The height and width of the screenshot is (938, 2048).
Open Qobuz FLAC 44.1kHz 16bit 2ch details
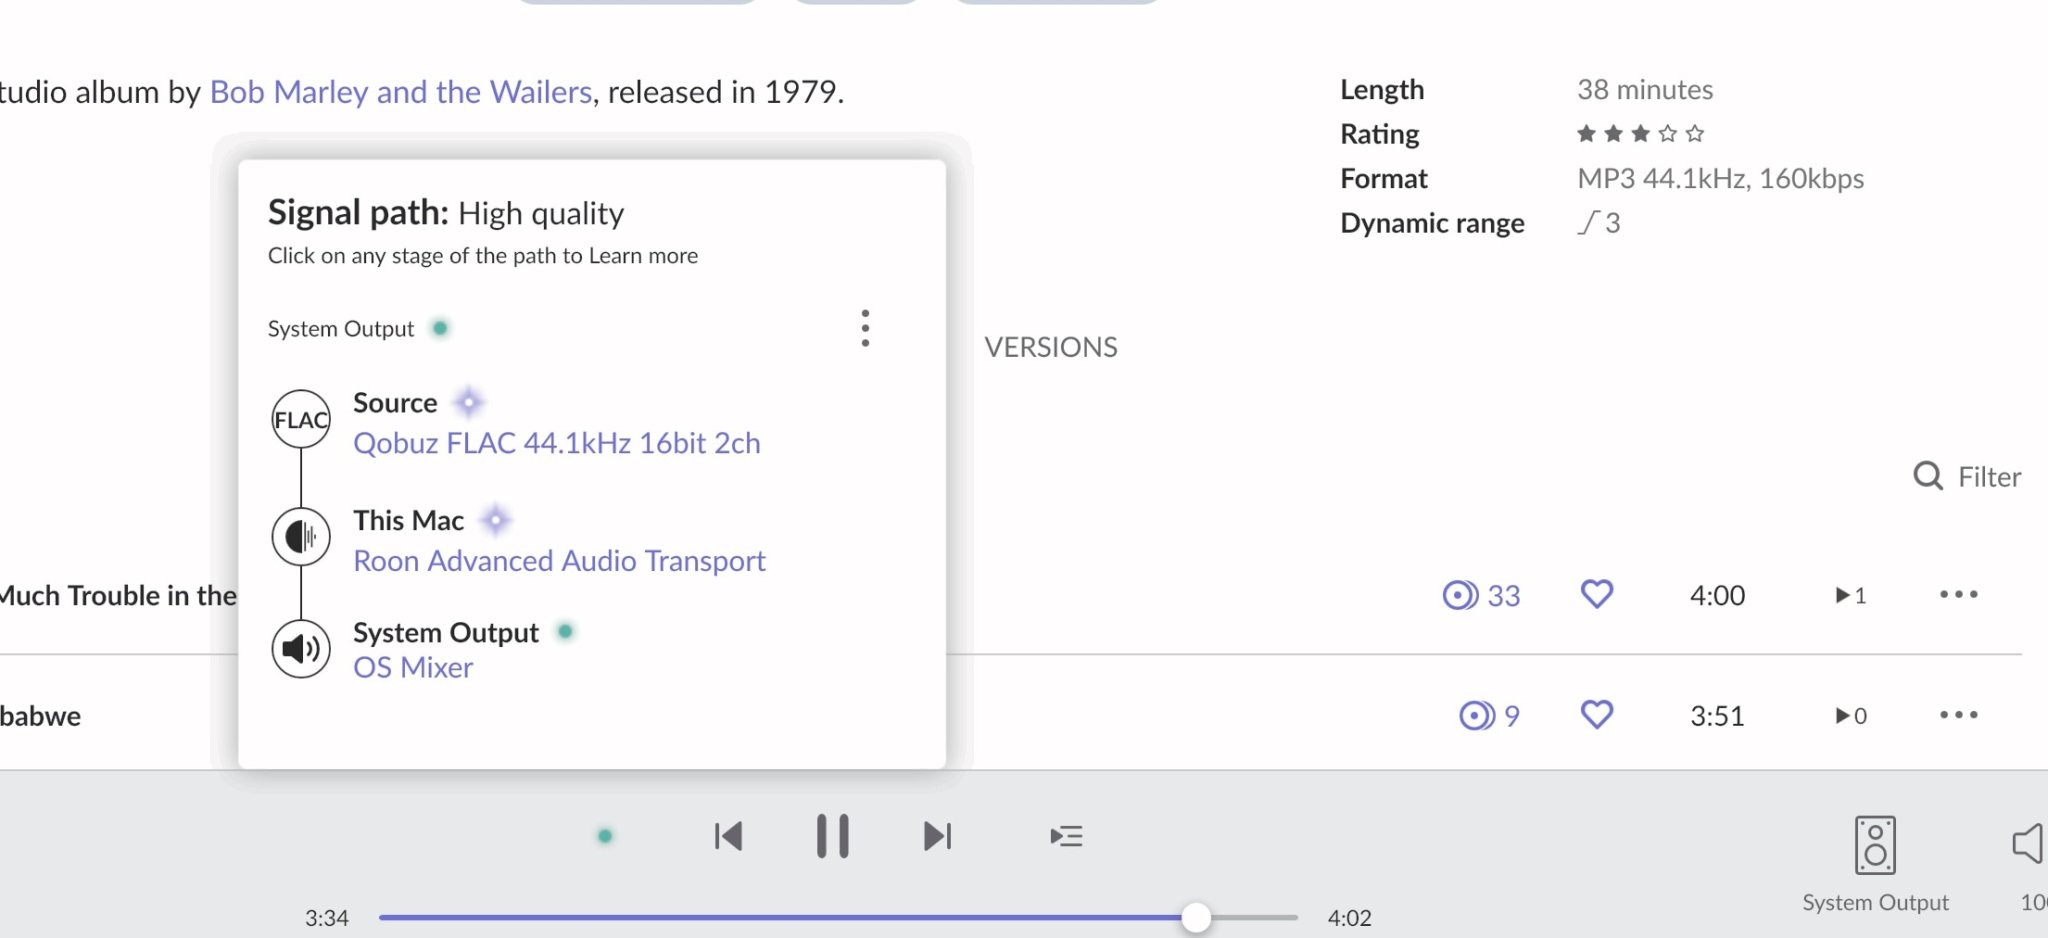557,443
